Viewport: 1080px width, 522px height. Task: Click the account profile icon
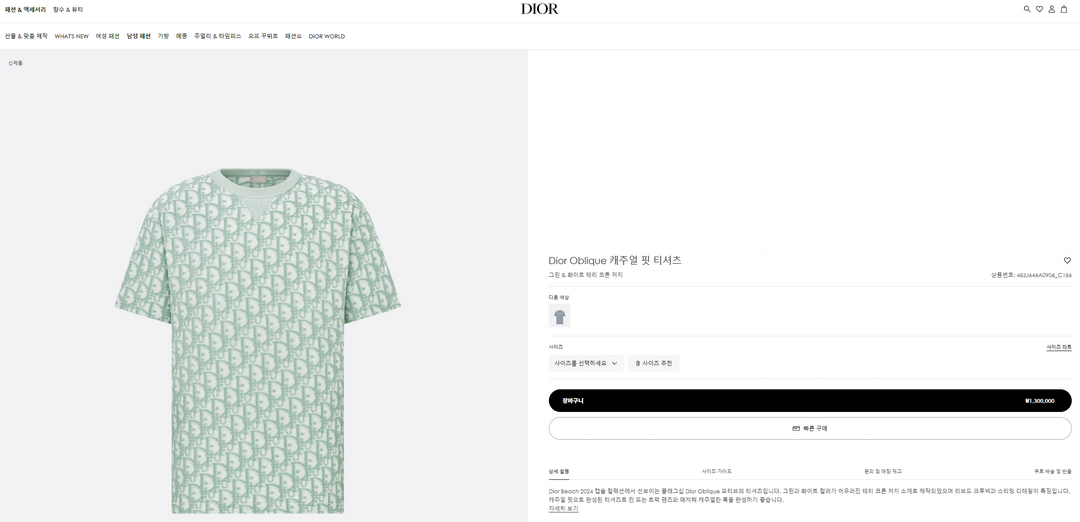[x=1051, y=9]
